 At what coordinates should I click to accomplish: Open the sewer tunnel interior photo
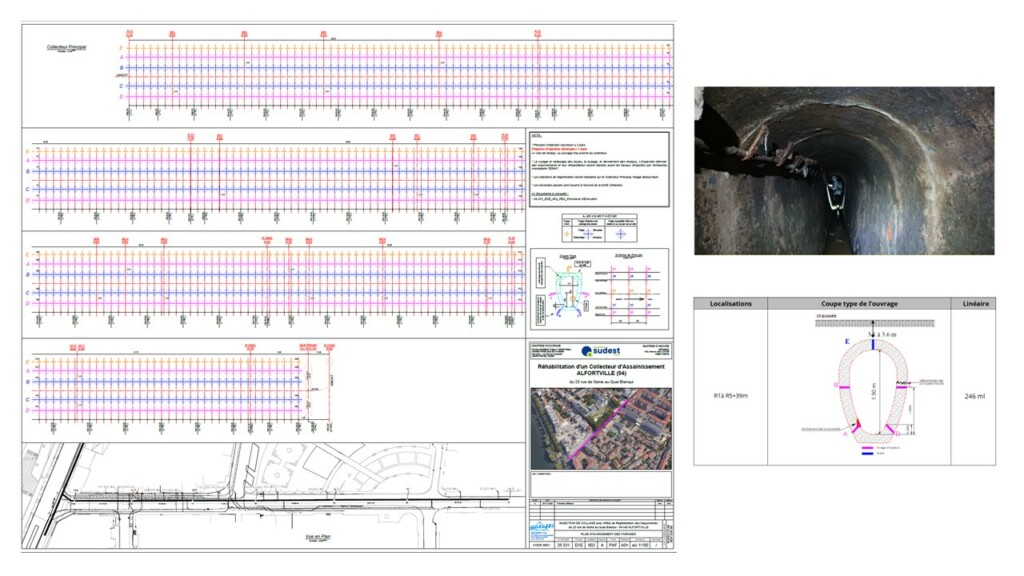pos(844,170)
